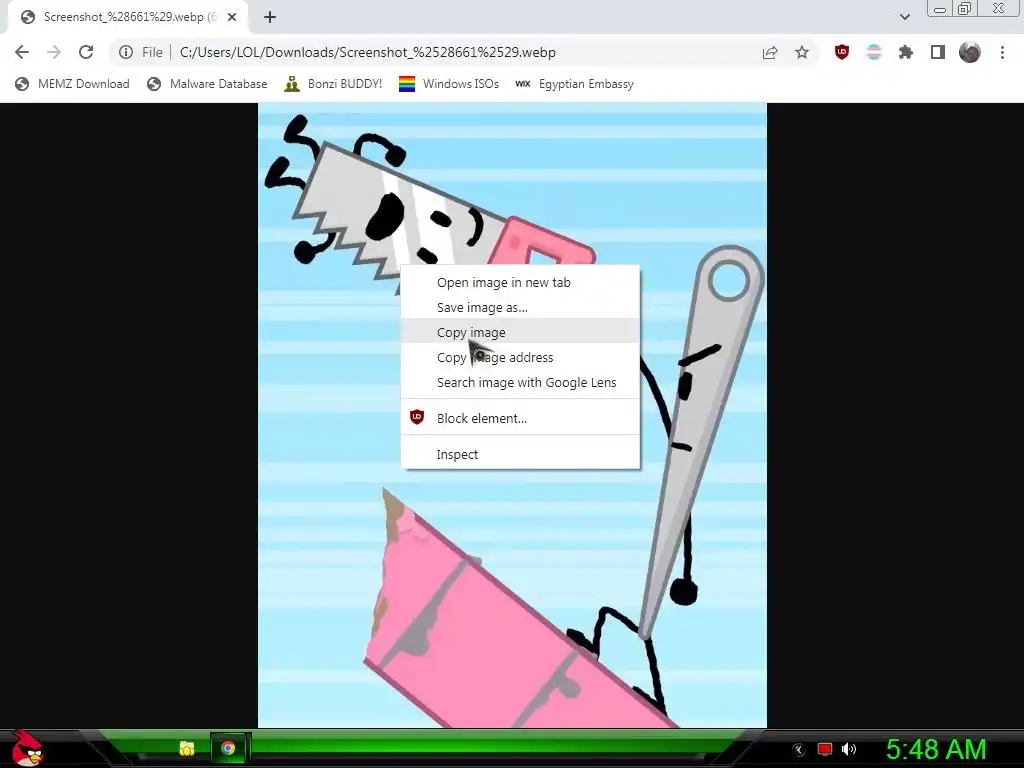Reload the page with the refresh icon

(86, 52)
